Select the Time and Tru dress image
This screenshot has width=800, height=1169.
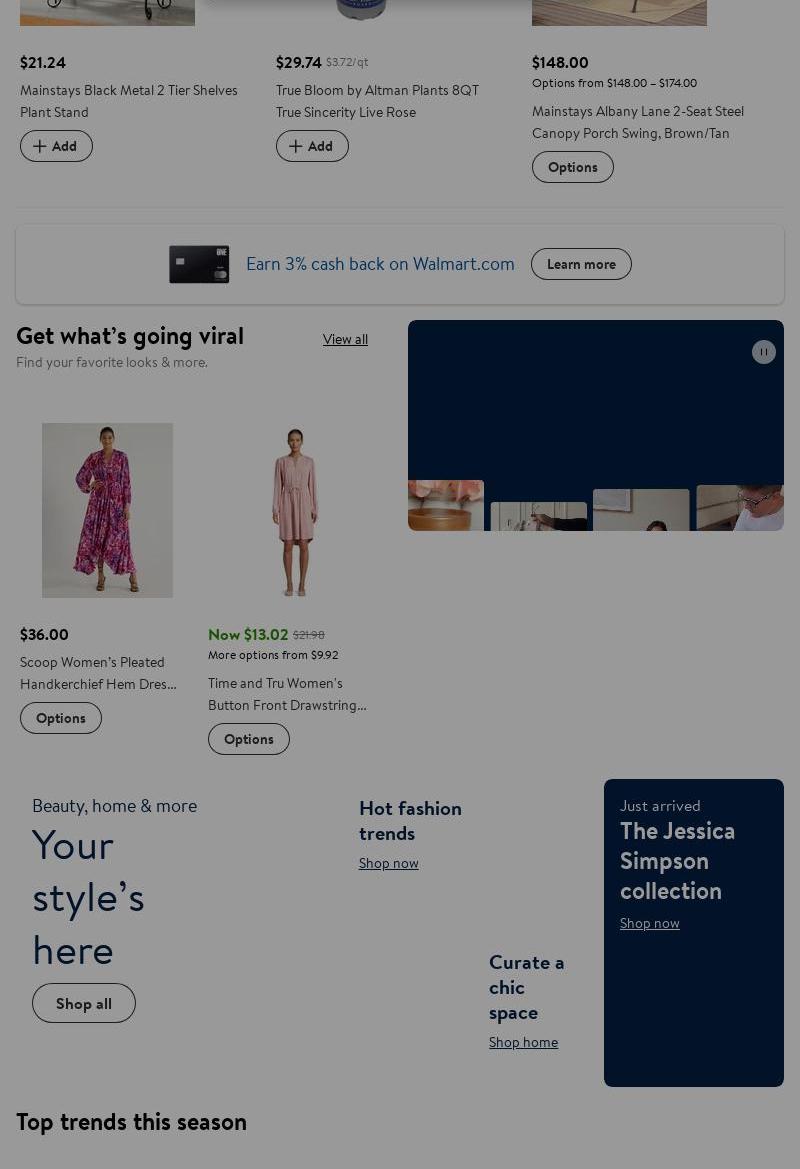coord(294,510)
